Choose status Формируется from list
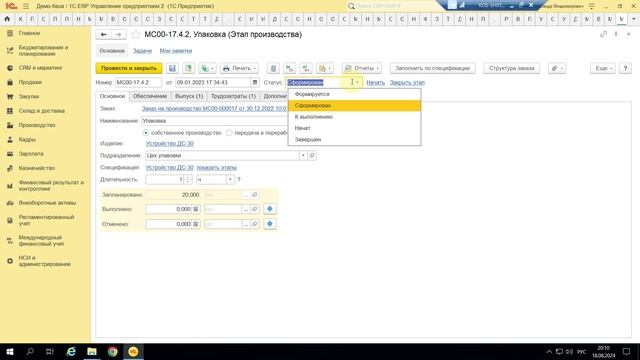 (x=354, y=94)
